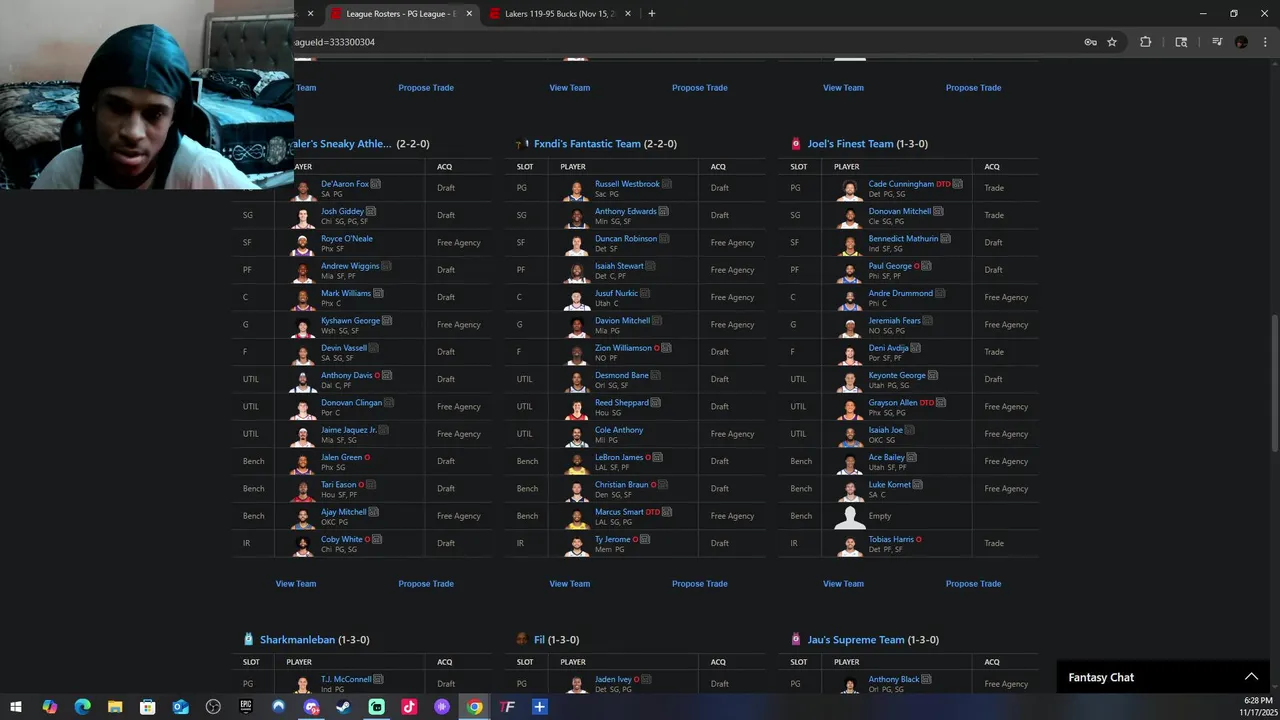Screen dimensions: 1280x720
Task: Open the taskbar clock showing 6:28 PM
Action: tap(1258, 707)
